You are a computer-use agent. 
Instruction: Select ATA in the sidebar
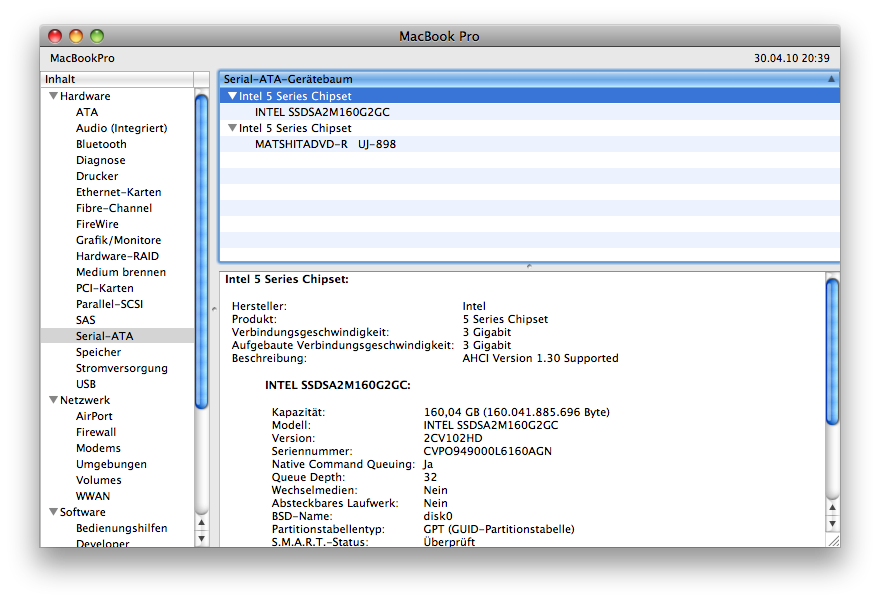tap(87, 112)
